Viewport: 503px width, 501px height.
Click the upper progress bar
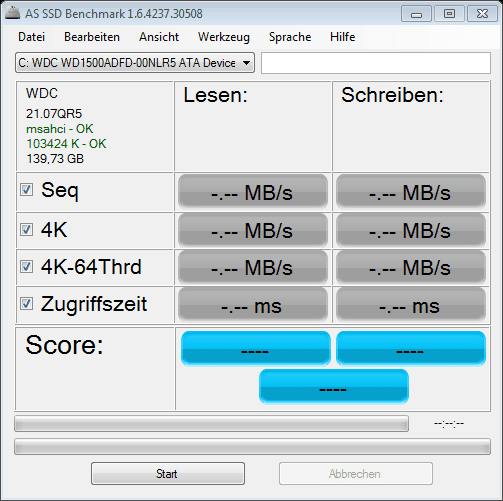click(x=211, y=424)
